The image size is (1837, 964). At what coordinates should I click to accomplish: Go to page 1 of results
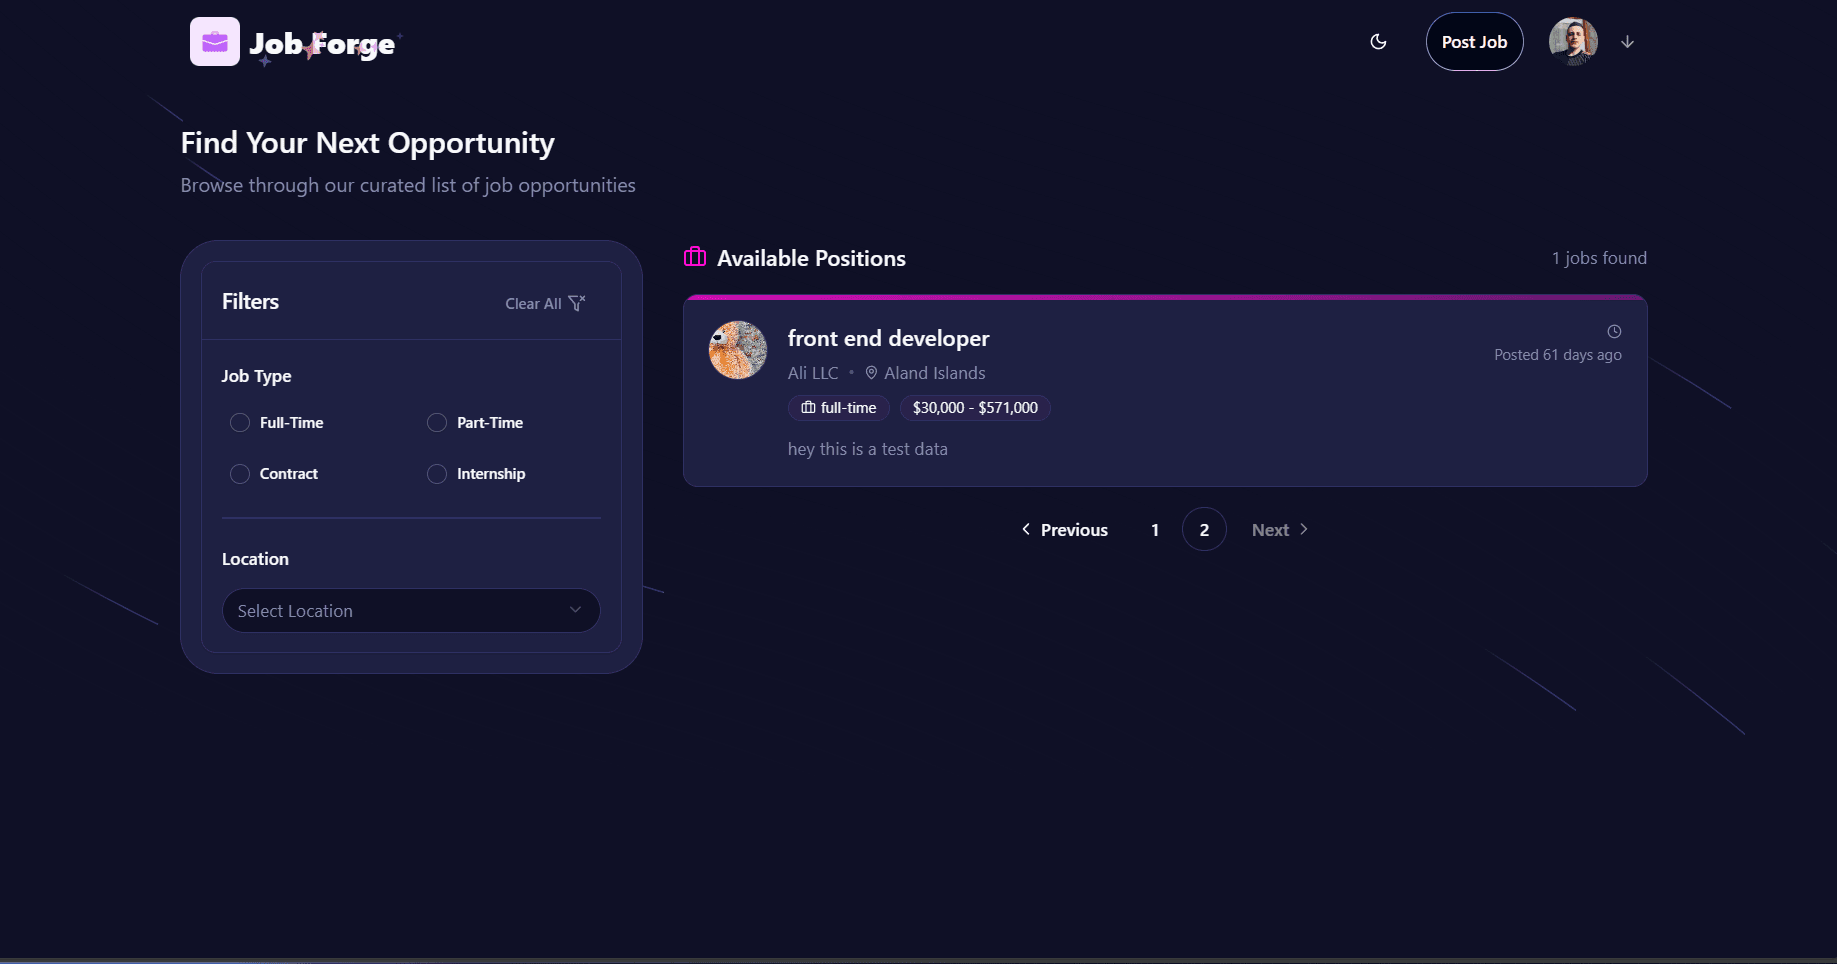tap(1155, 530)
